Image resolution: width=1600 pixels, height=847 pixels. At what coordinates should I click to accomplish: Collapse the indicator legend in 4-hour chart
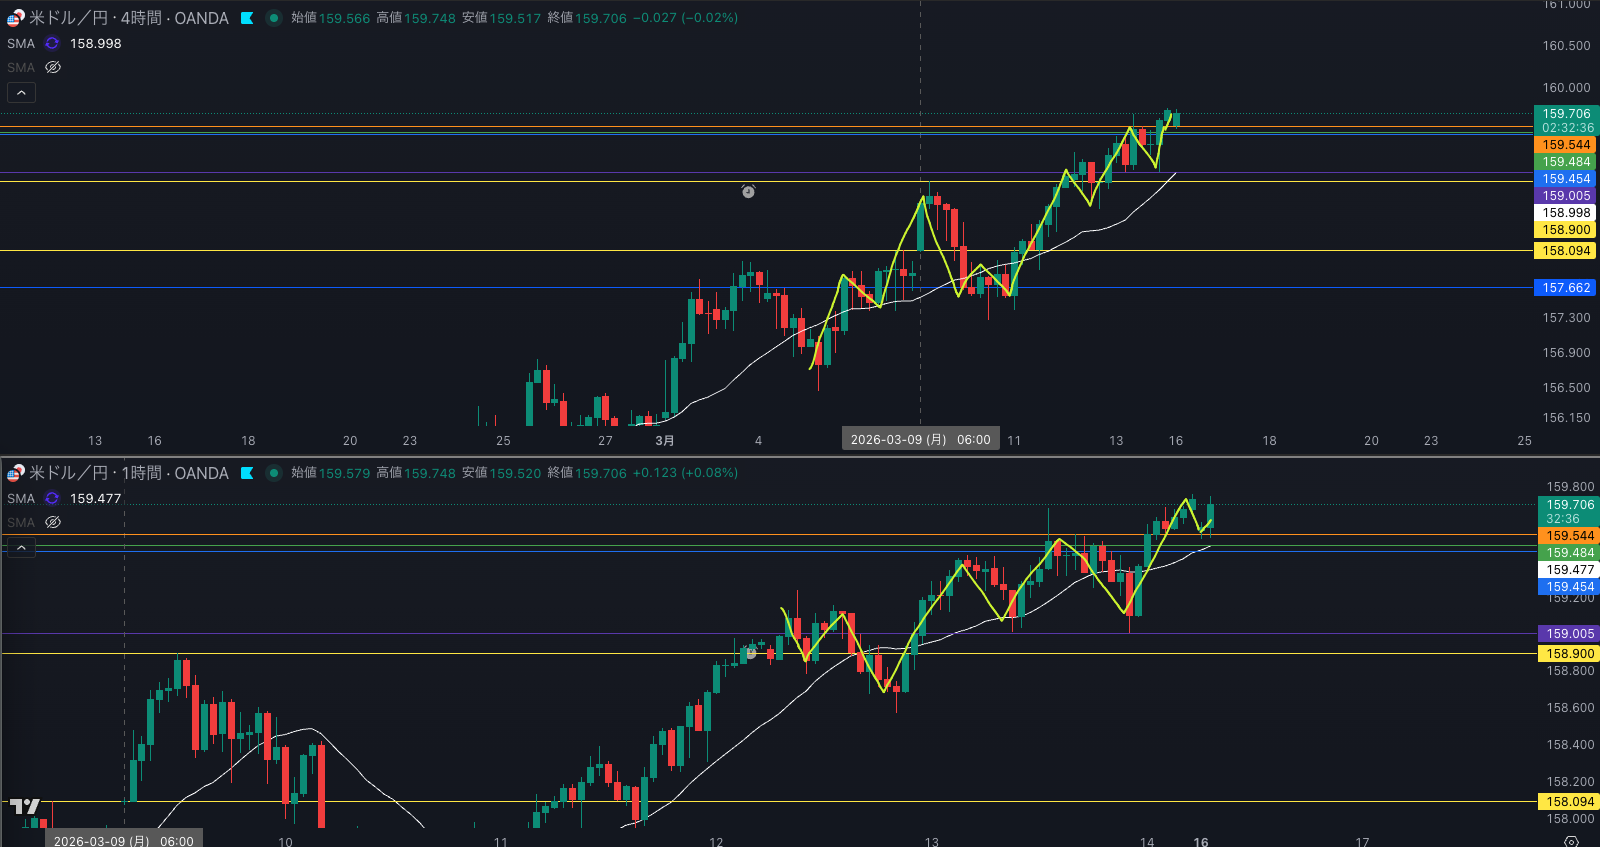coord(21,92)
